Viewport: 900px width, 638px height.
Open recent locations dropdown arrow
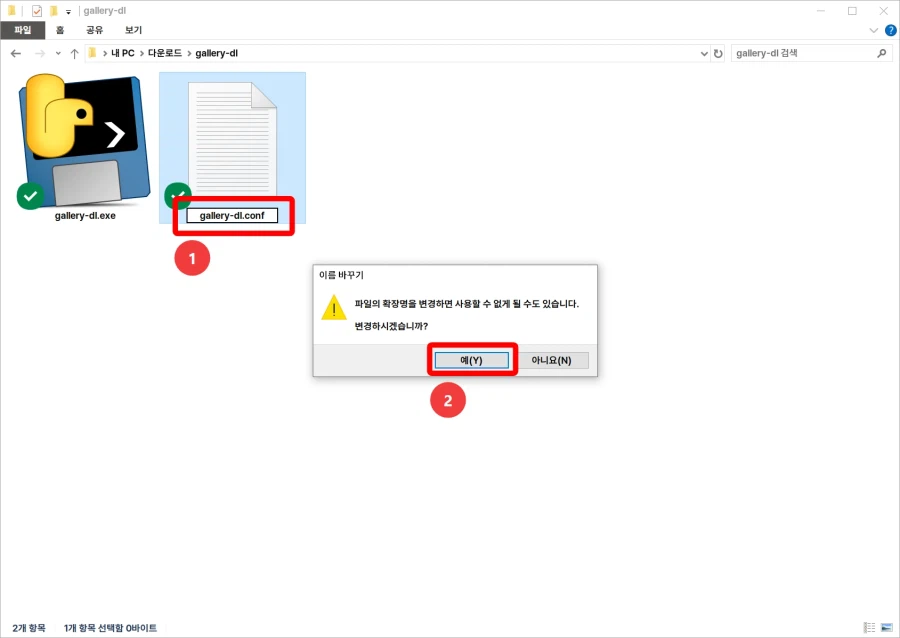point(58,53)
